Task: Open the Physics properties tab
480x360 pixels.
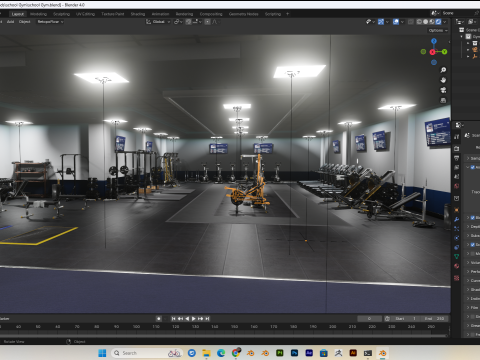Action: [457, 238]
